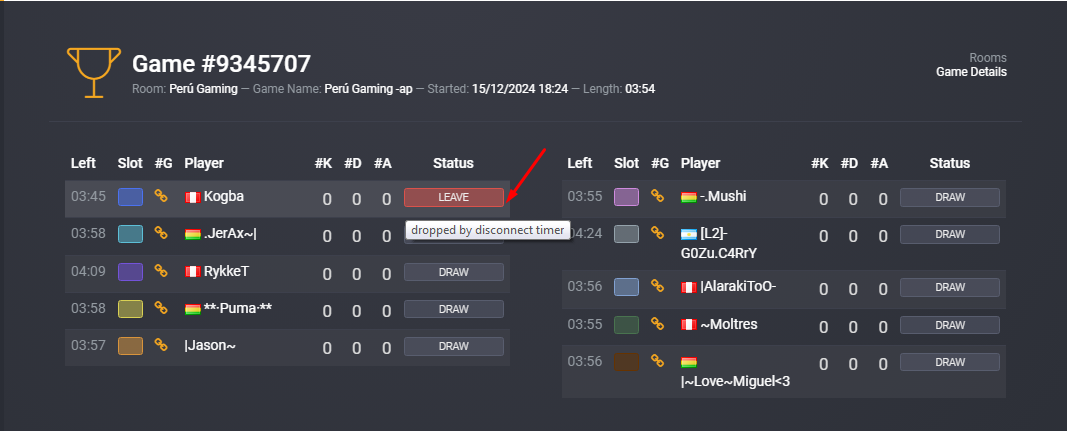1067x431 pixels.
Task: Open the Game Details link
Action: (971, 72)
